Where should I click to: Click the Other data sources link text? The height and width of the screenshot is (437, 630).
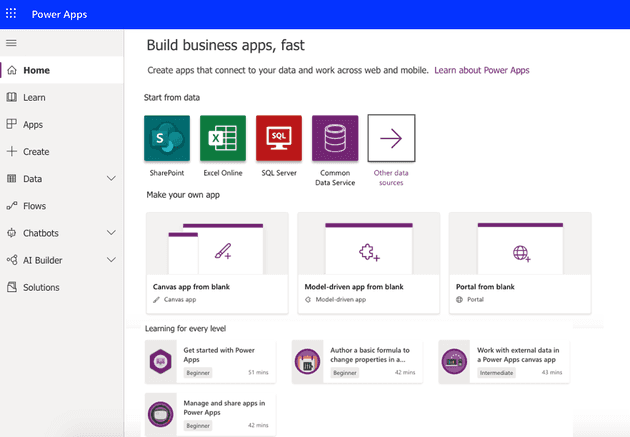(x=391, y=178)
